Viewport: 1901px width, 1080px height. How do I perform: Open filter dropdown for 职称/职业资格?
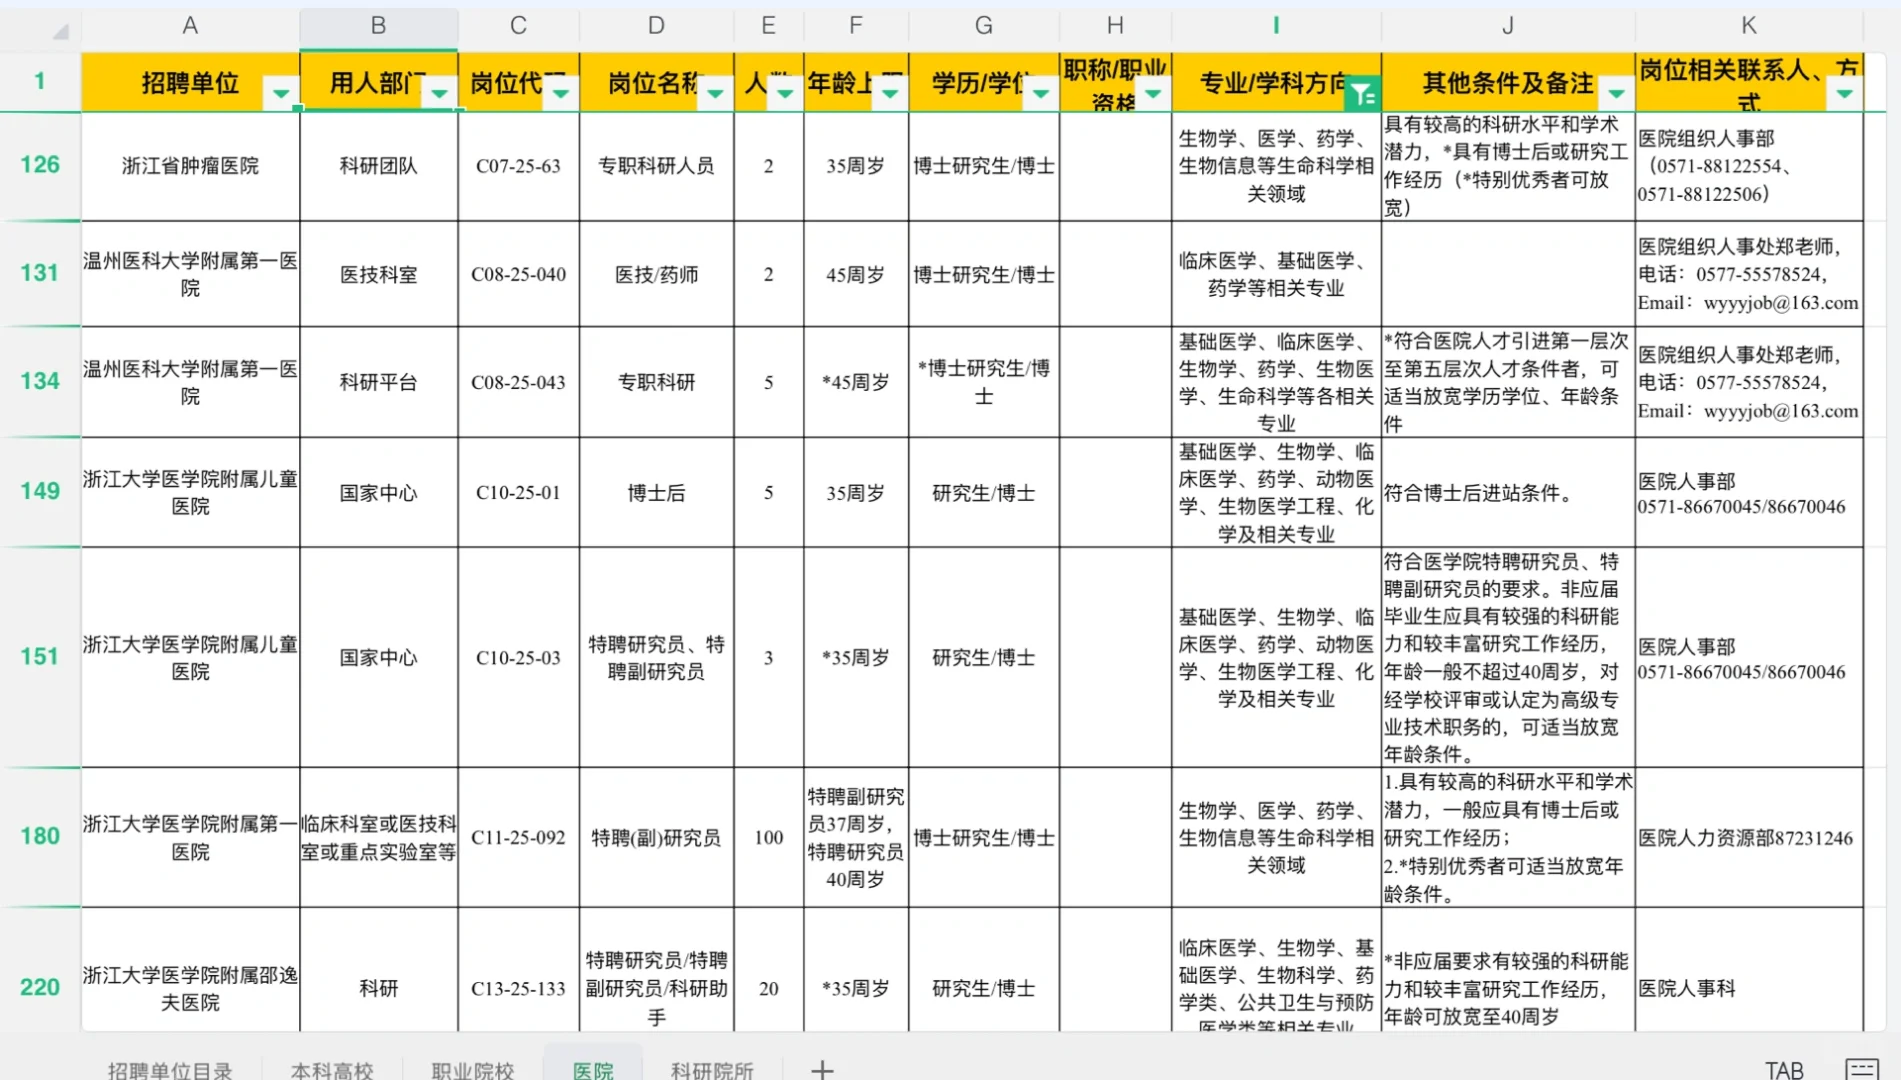click(1153, 94)
